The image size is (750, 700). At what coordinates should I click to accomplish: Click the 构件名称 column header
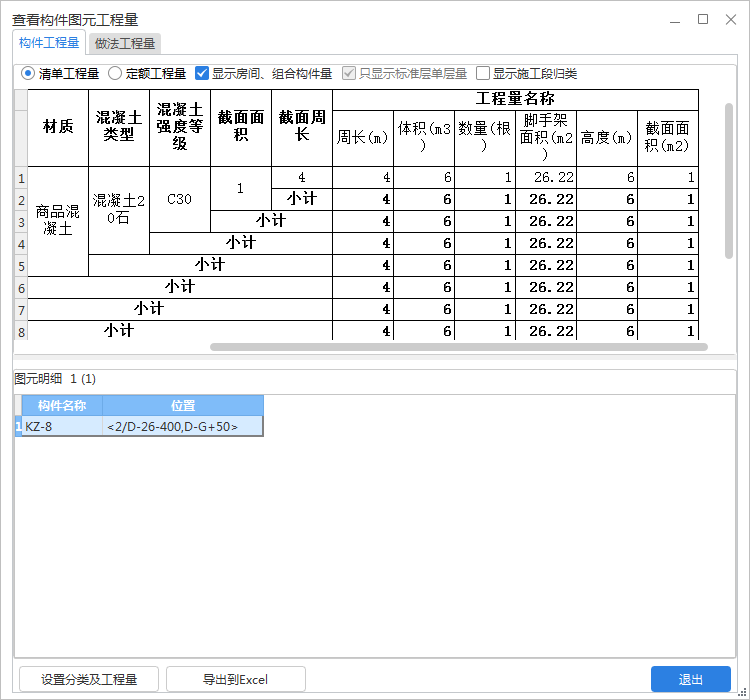62,406
